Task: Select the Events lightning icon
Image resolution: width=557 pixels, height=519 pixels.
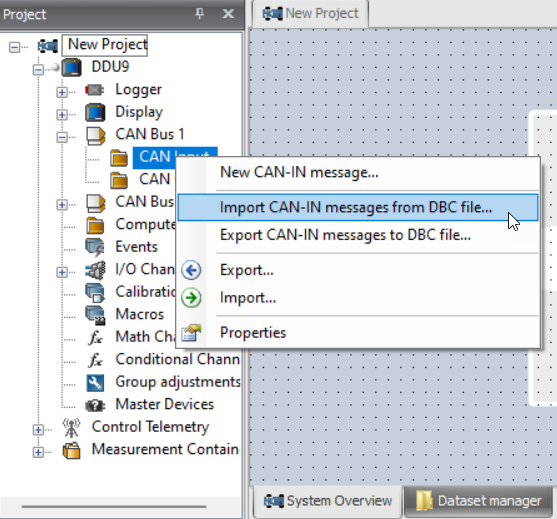Action: [95, 247]
